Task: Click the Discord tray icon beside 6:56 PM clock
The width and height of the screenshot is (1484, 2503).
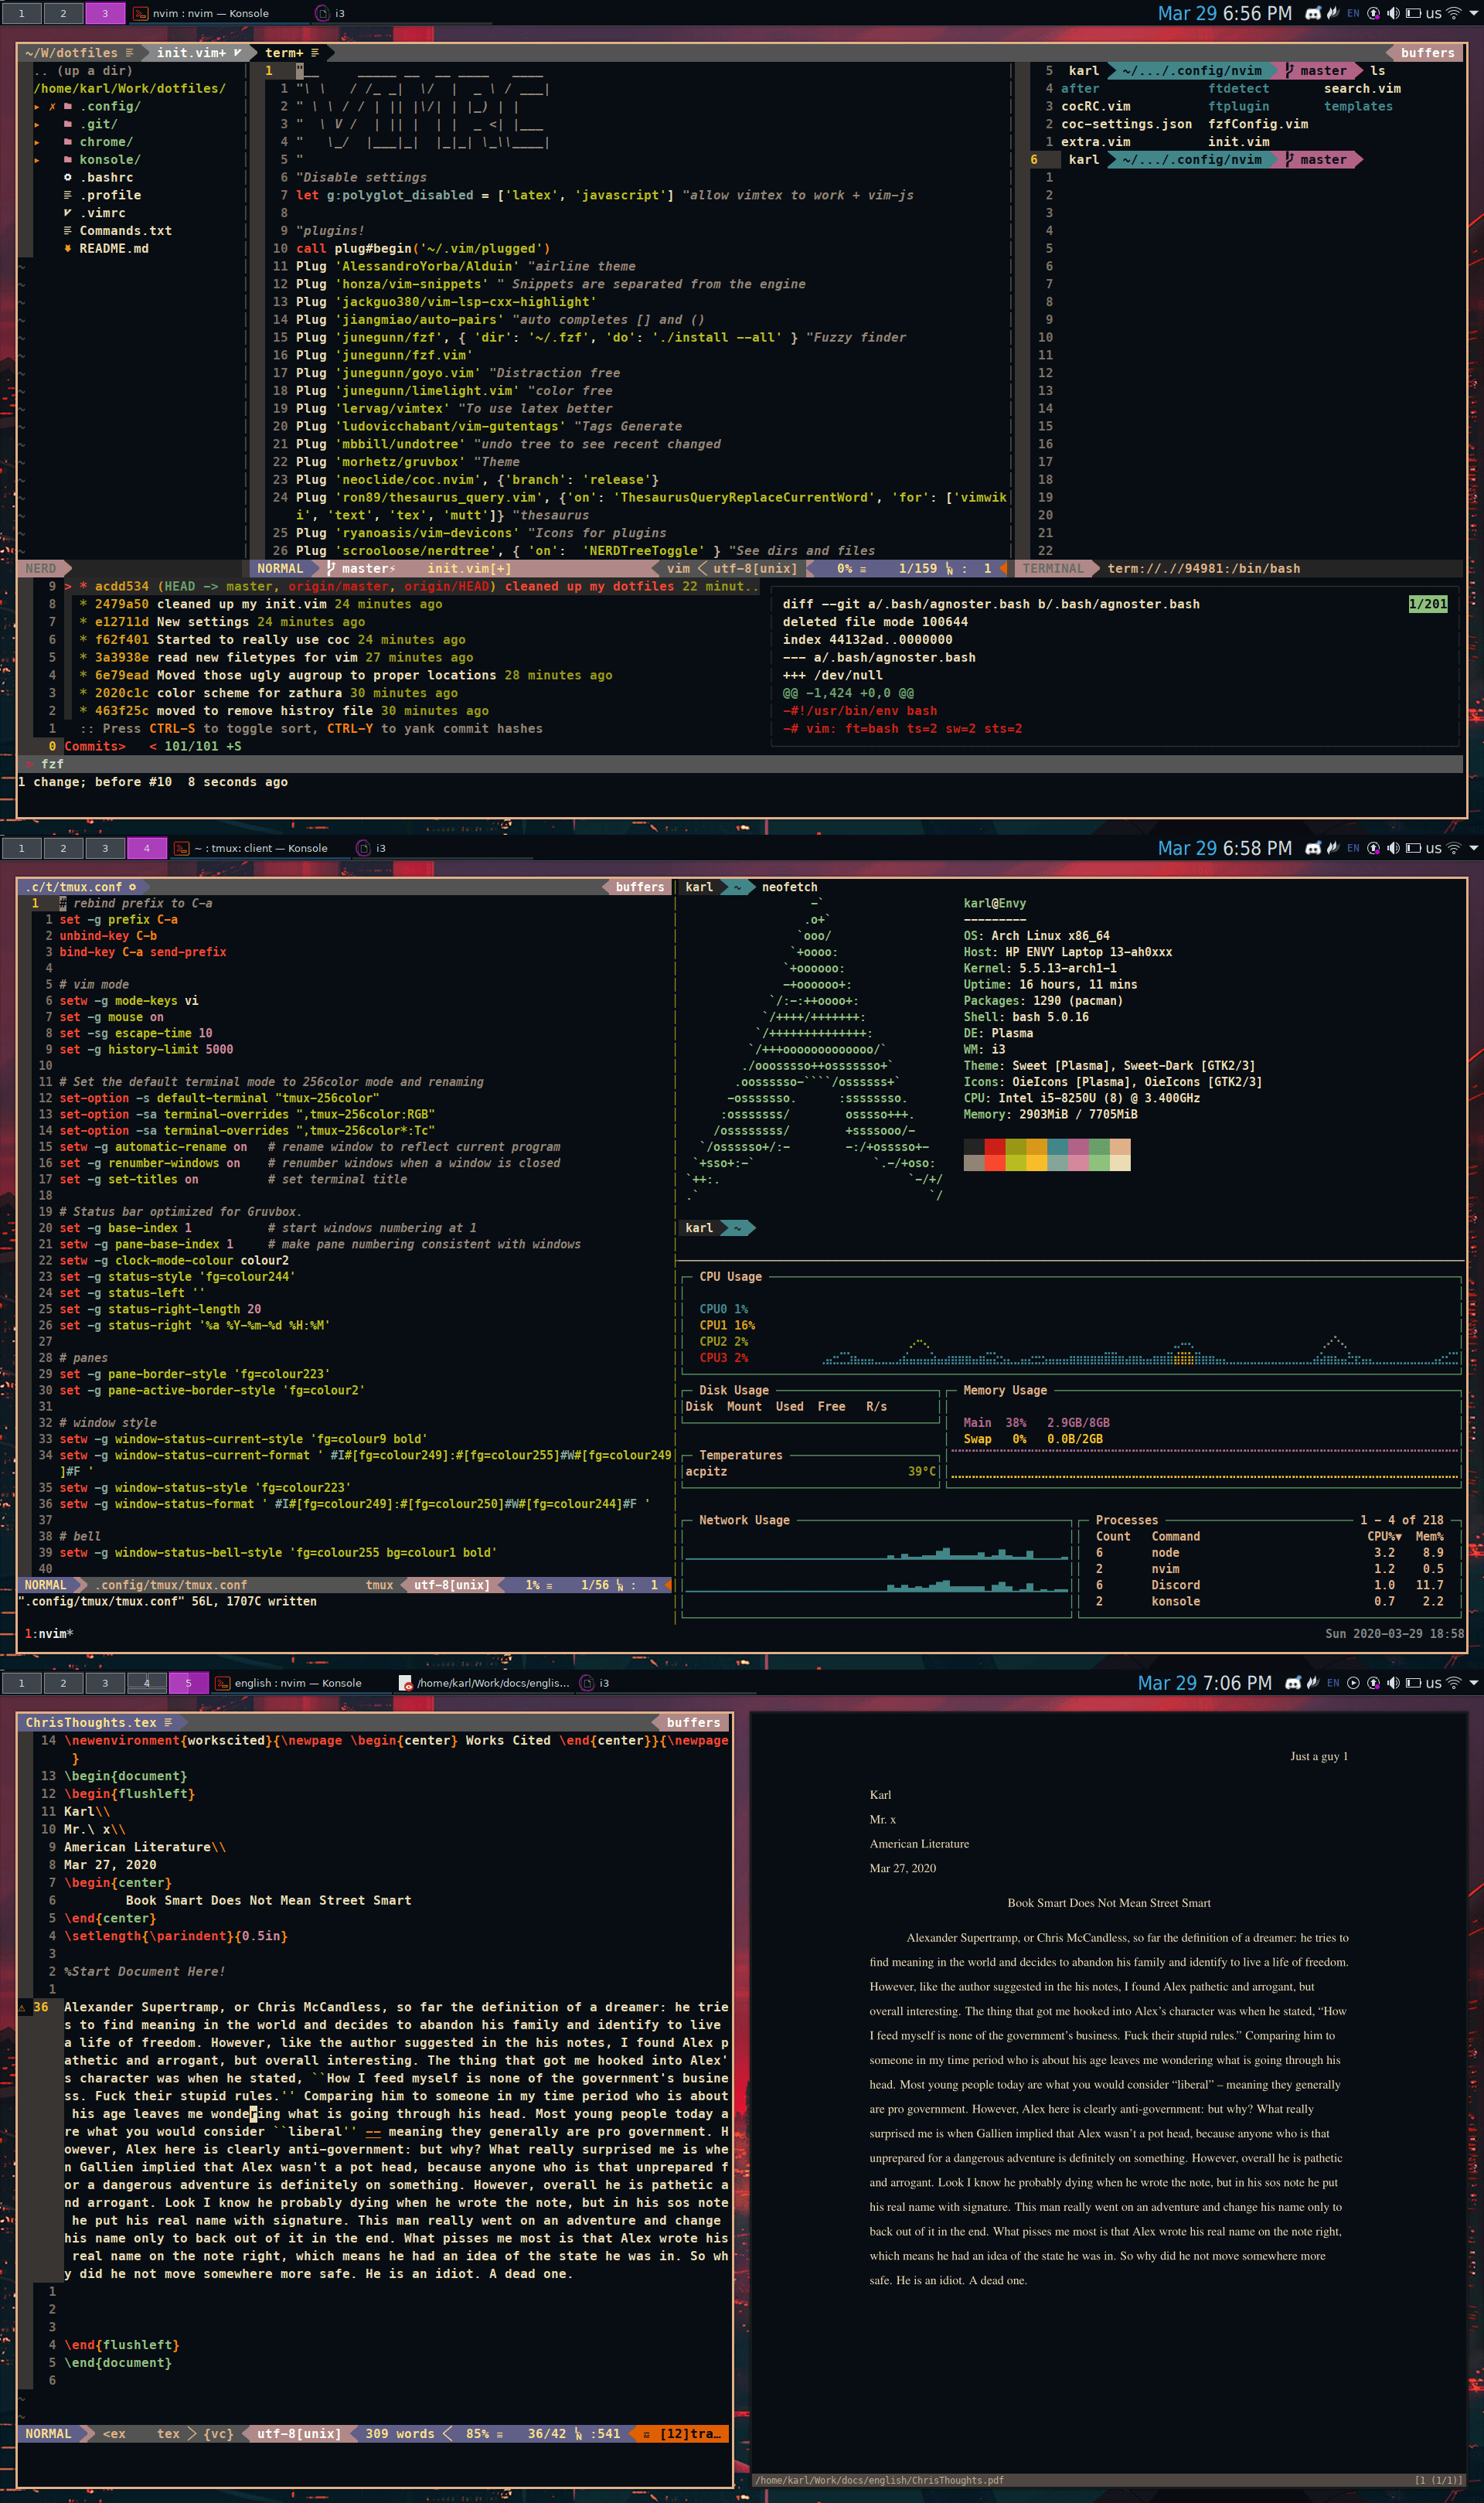Action: pos(1314,13)
